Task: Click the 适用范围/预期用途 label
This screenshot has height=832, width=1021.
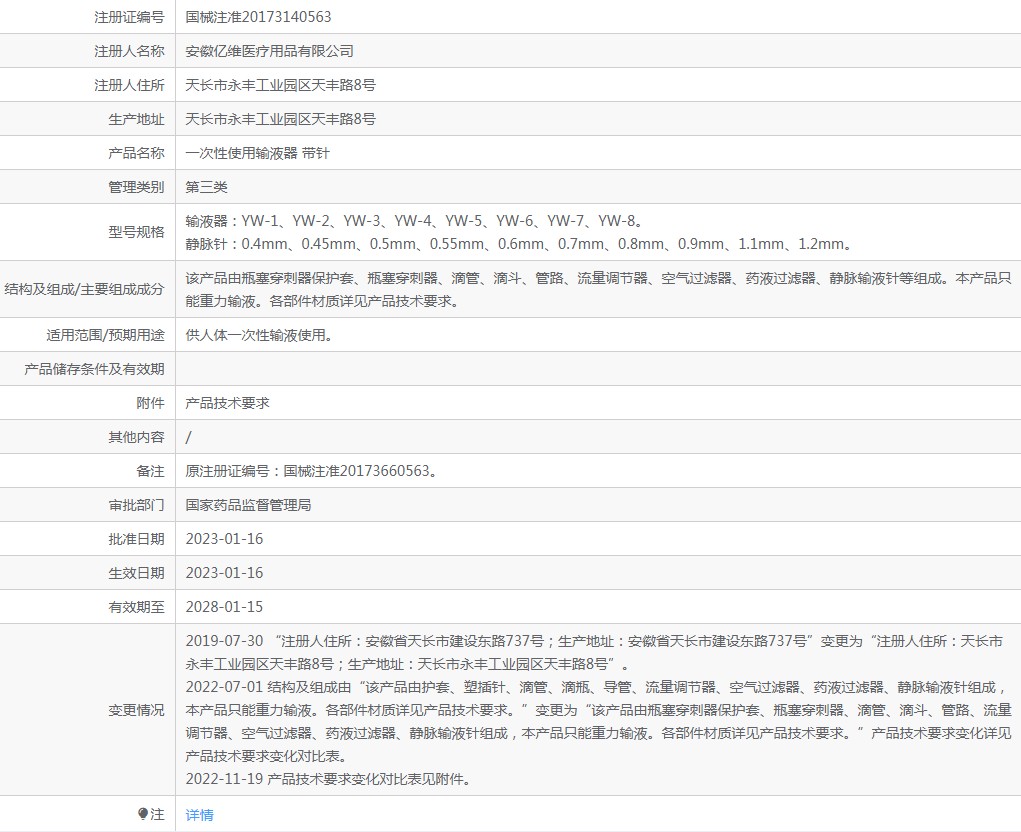Action: [x=105, y=335]
